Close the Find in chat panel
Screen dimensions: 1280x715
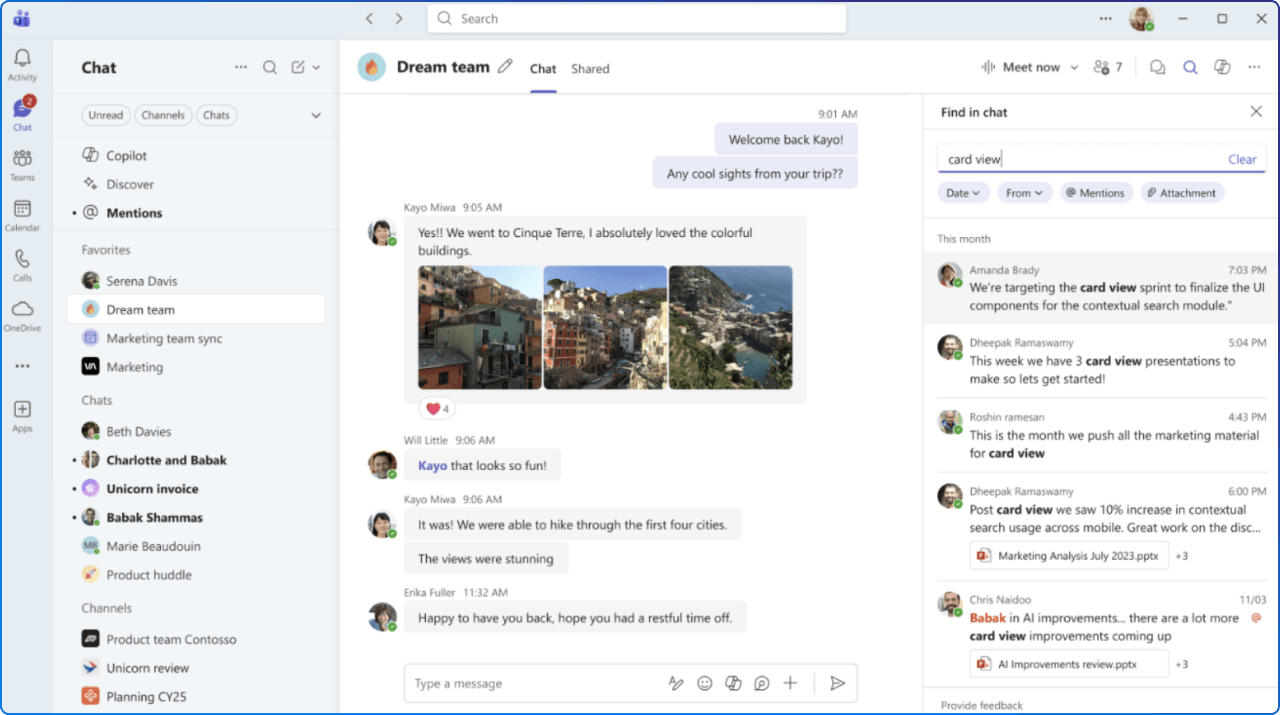(1256, 112)
